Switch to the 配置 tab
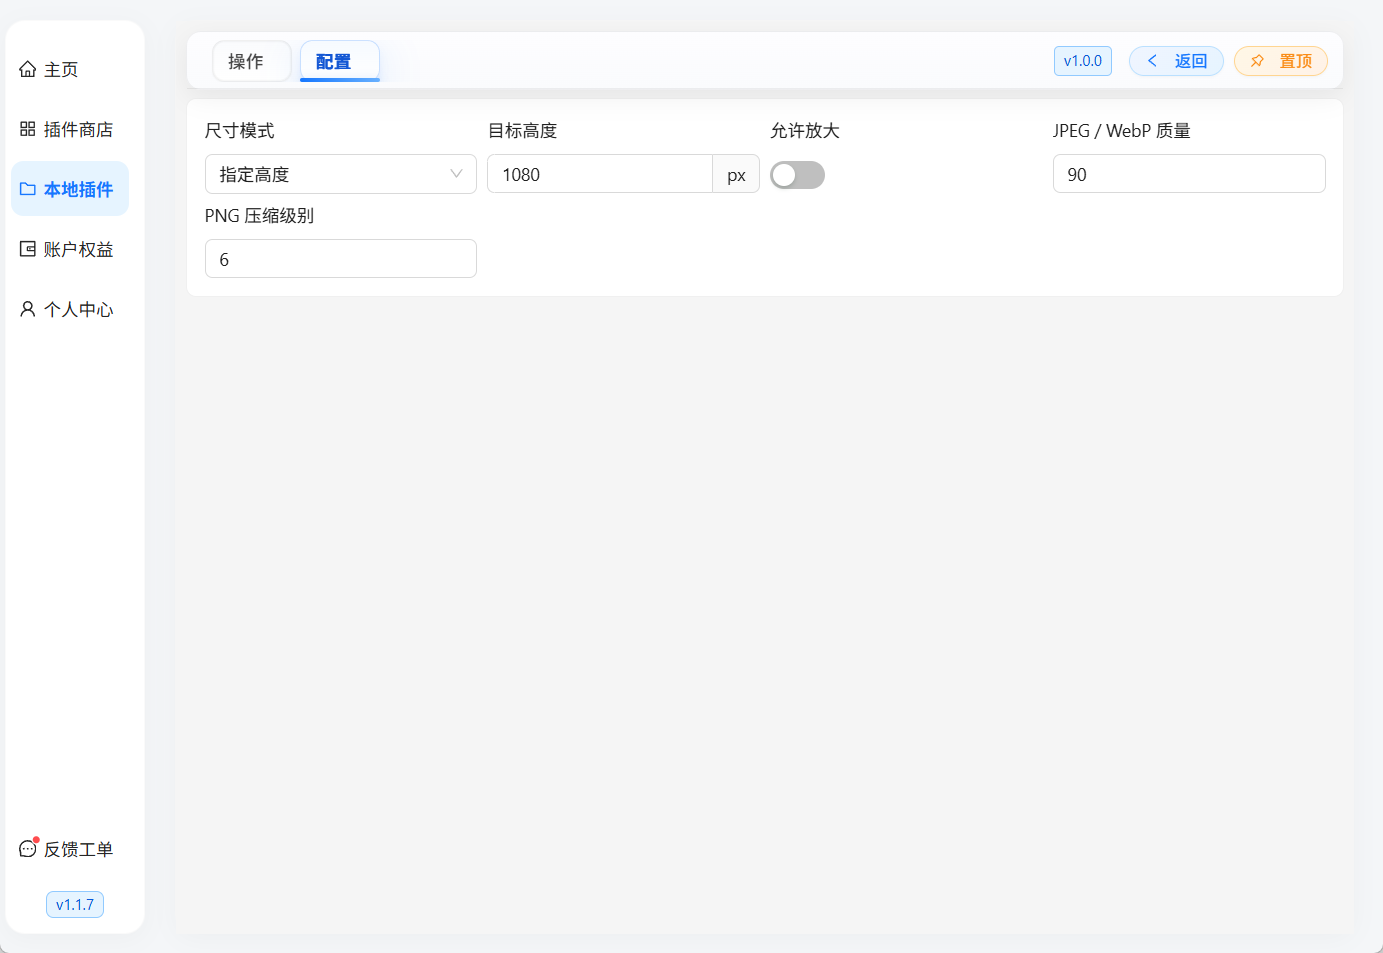The image size is (1383, 953). [339, 61]
